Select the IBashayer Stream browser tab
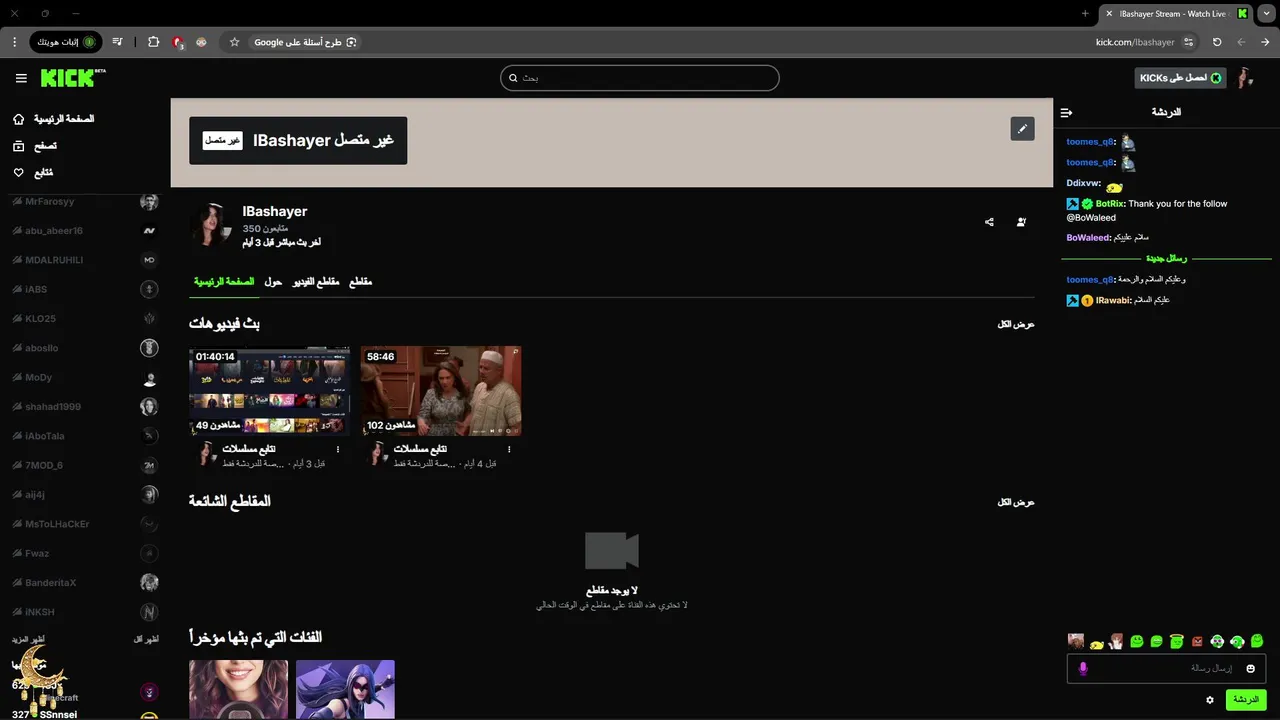1280x720 pixels. (x=1175, y=13)
